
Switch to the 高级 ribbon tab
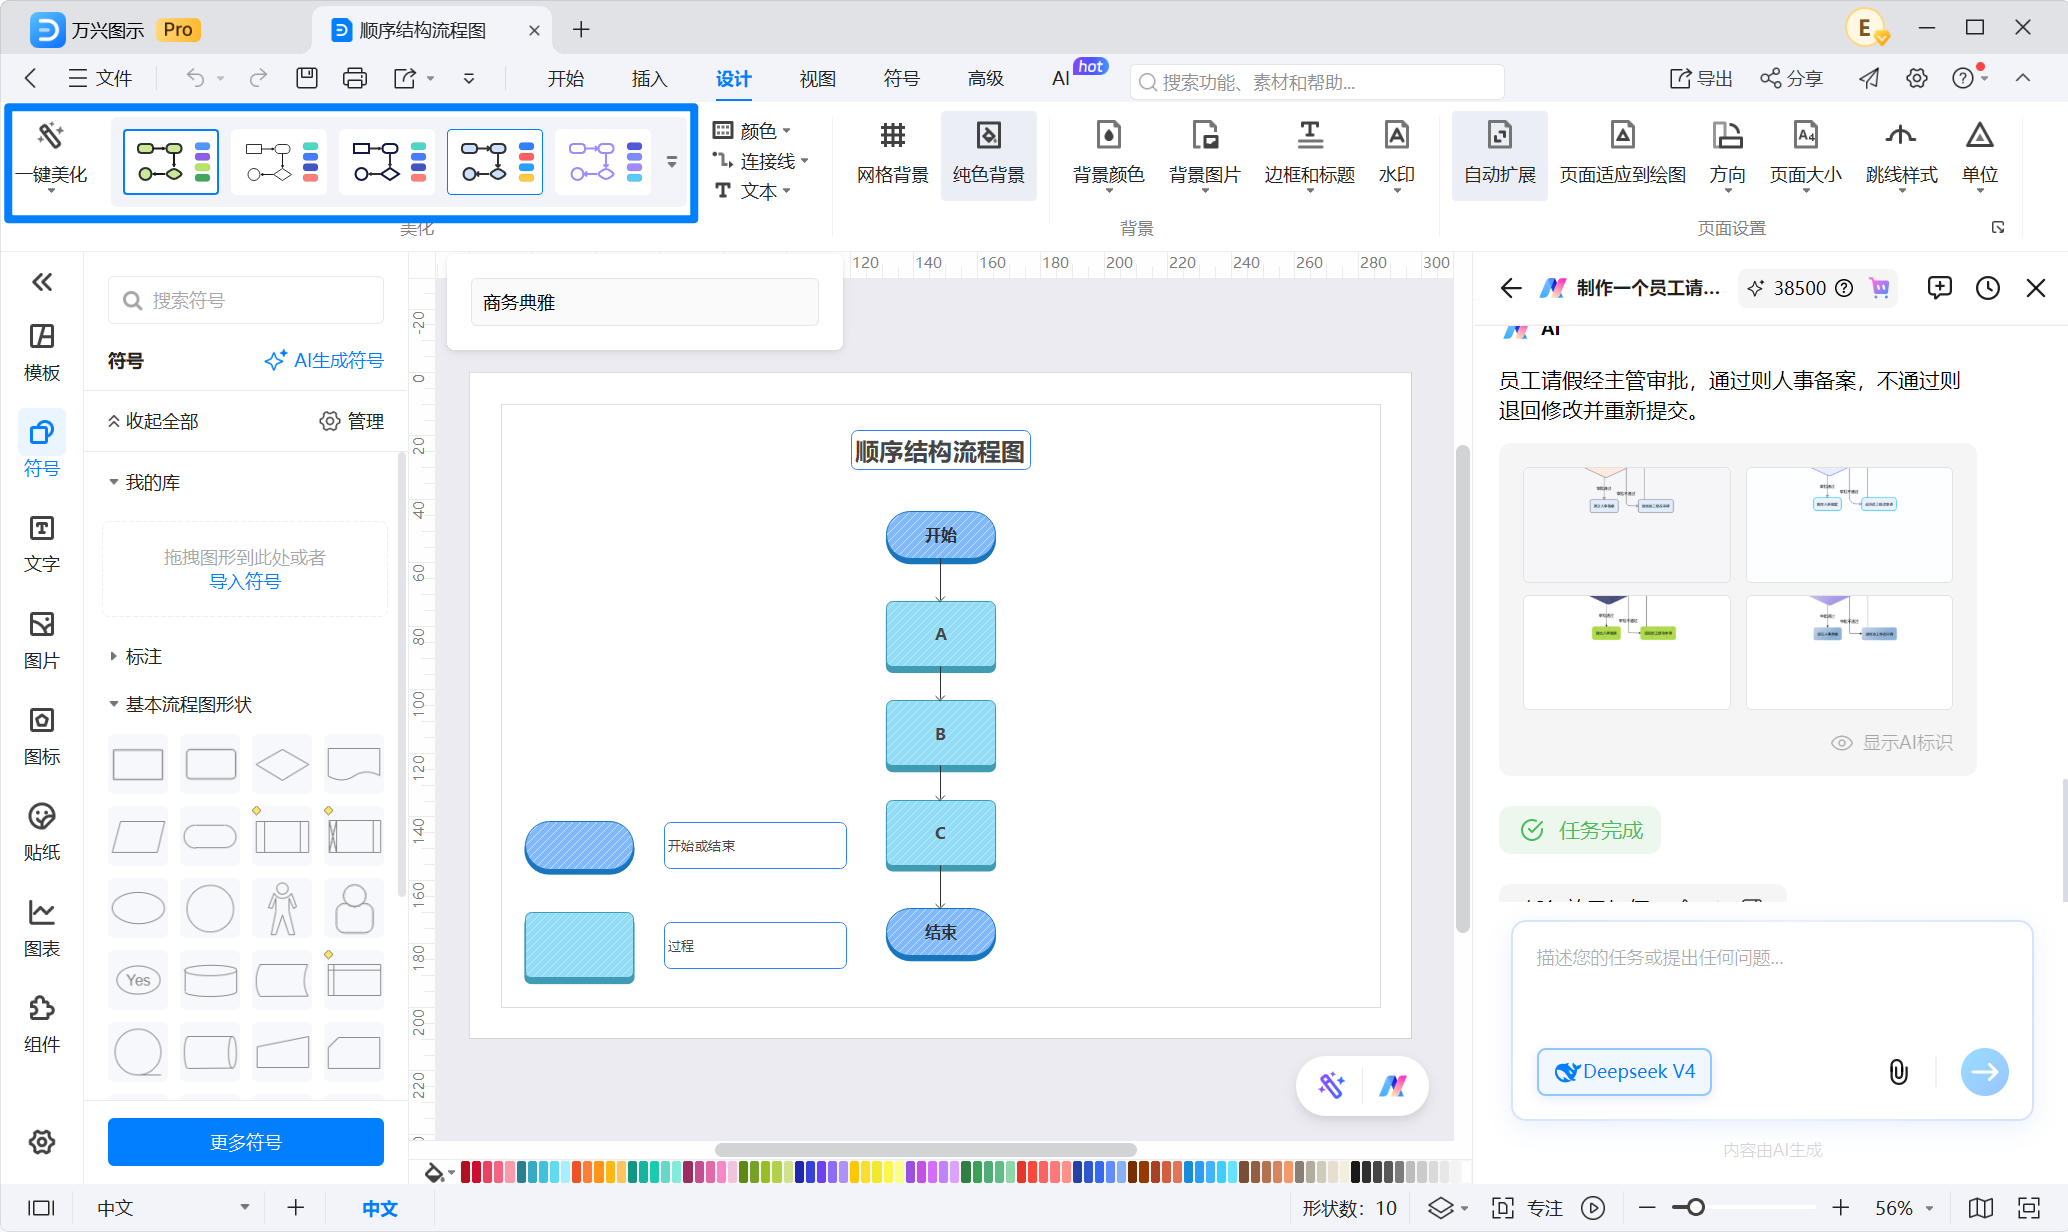coord(985,78)
